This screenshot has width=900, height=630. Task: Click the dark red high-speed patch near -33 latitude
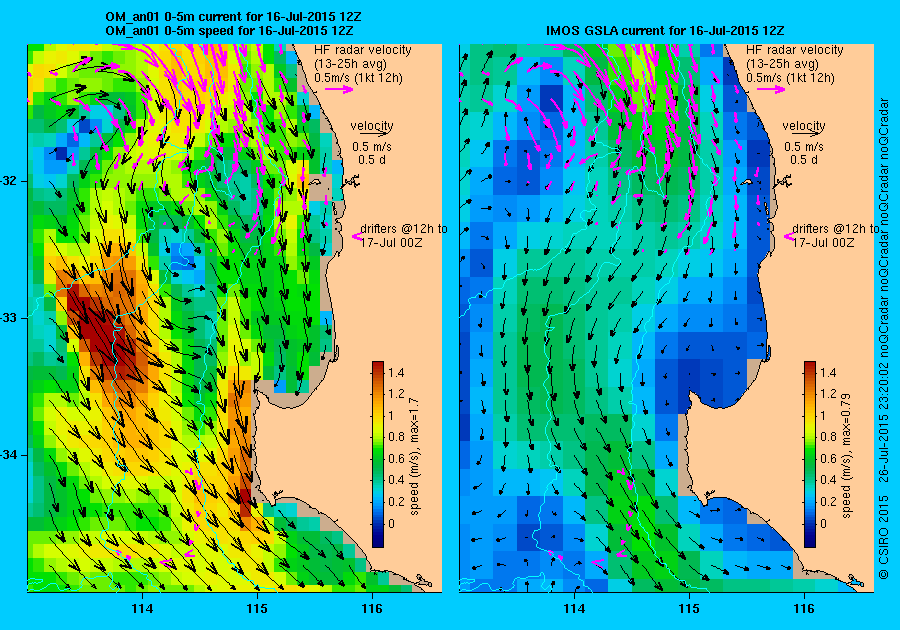pyautogui.click(x=102, y=333)
